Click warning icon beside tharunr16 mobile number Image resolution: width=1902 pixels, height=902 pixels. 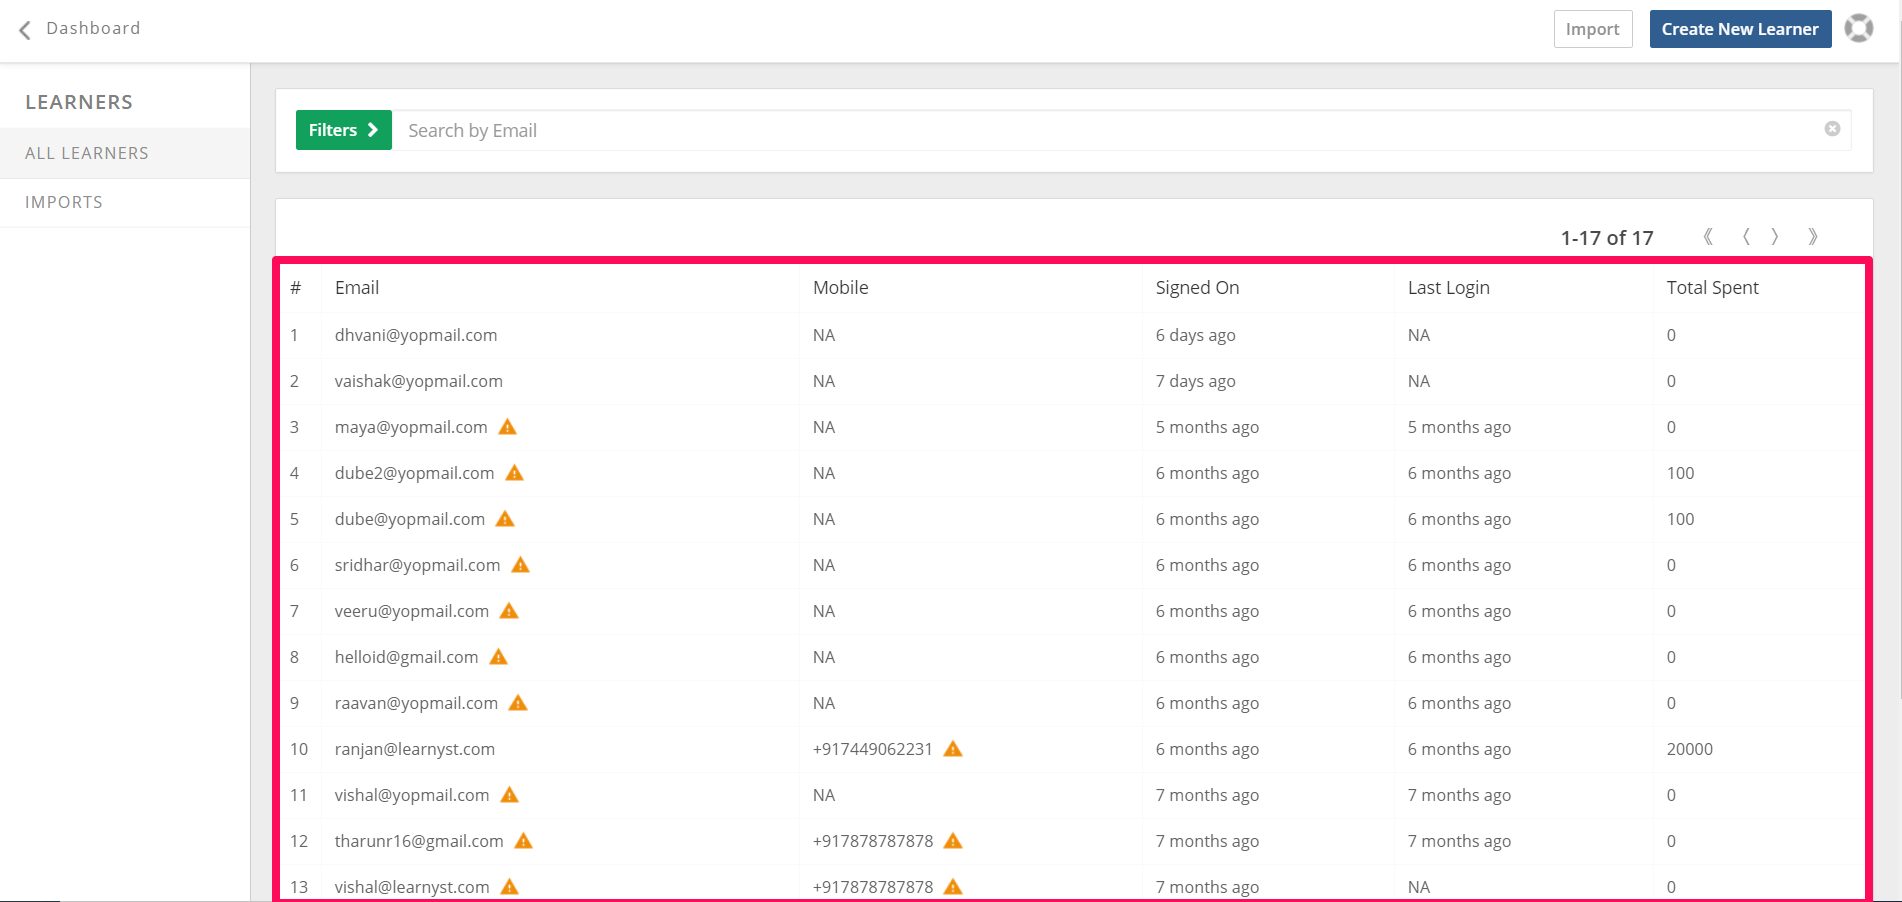click(x=953, y=841)
